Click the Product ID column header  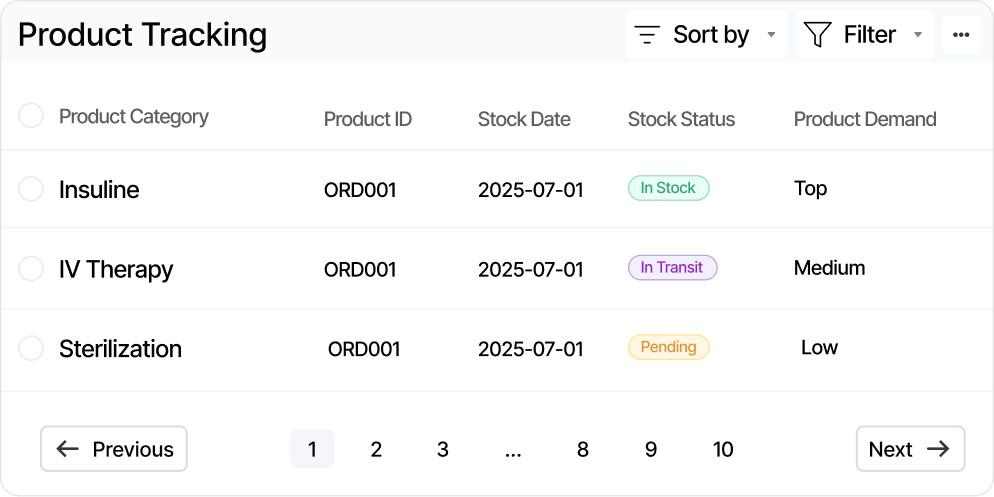(x=368, y=119)
